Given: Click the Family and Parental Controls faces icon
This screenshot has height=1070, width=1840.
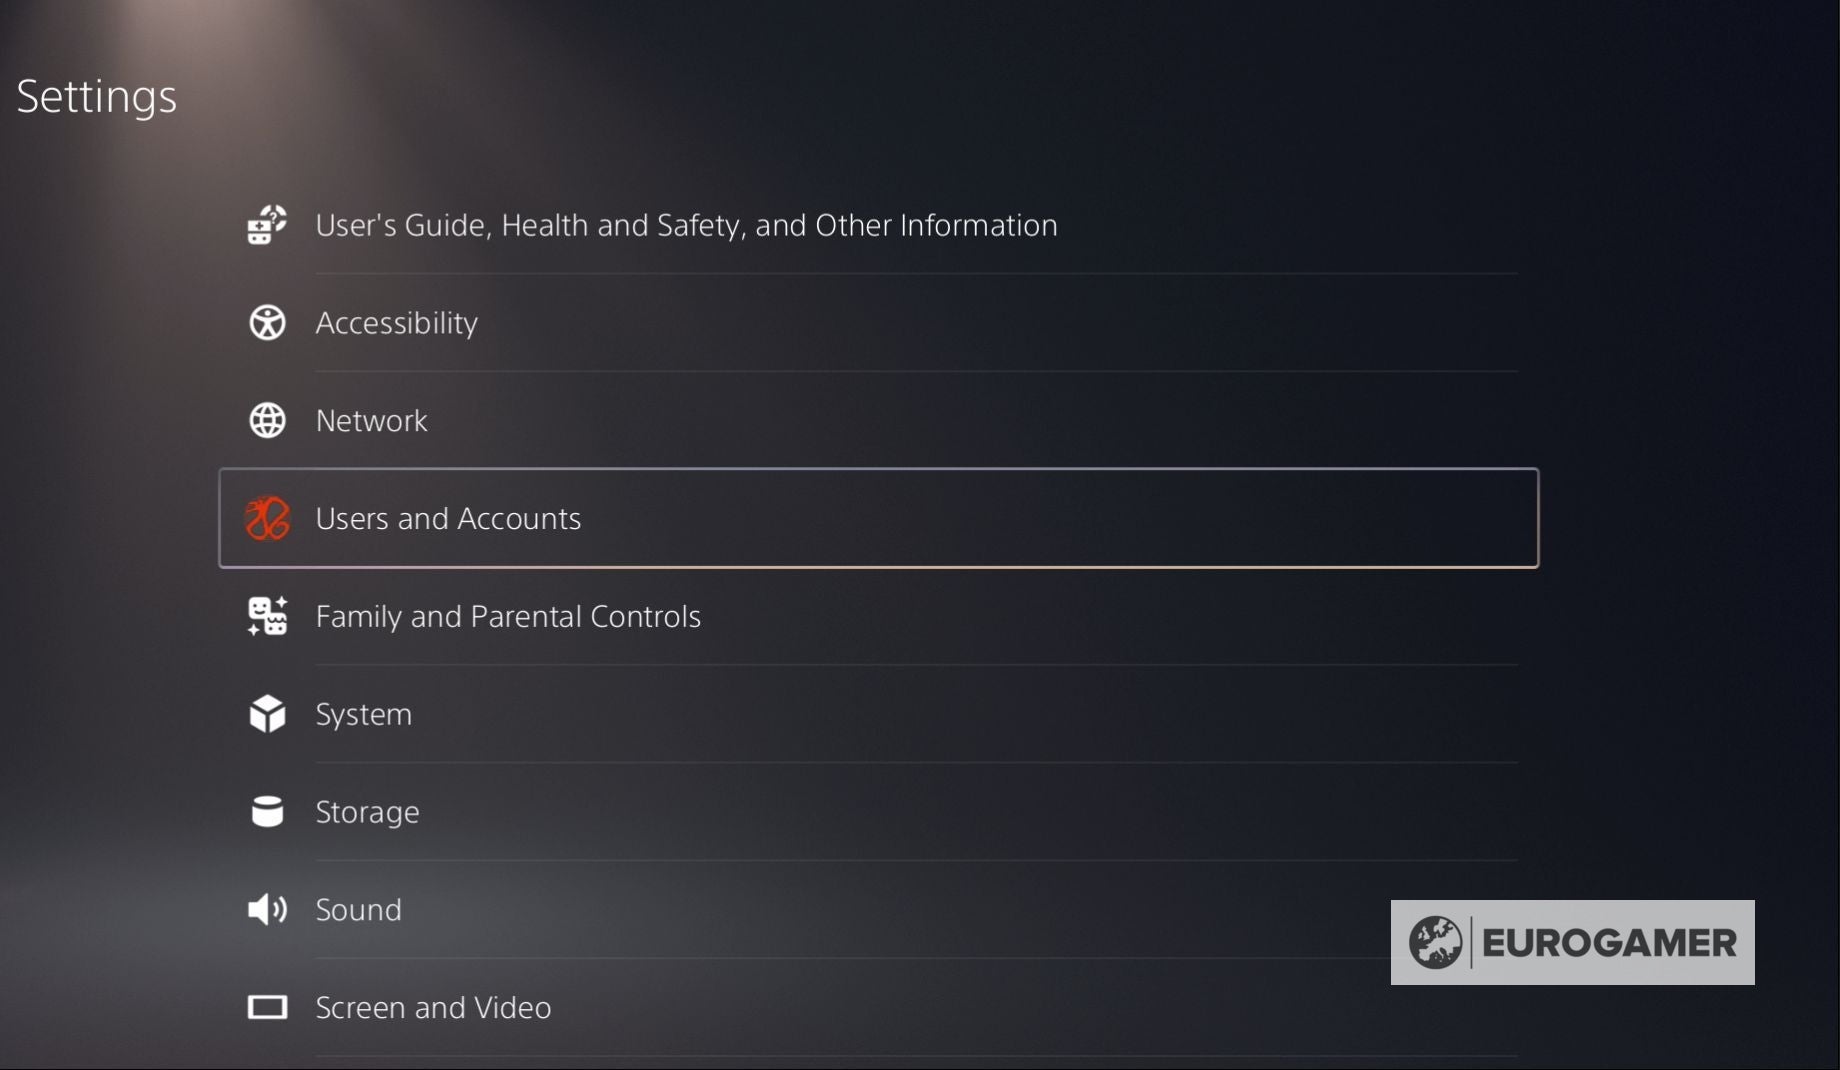Looking at the screenshot, I should click(266, 616).
